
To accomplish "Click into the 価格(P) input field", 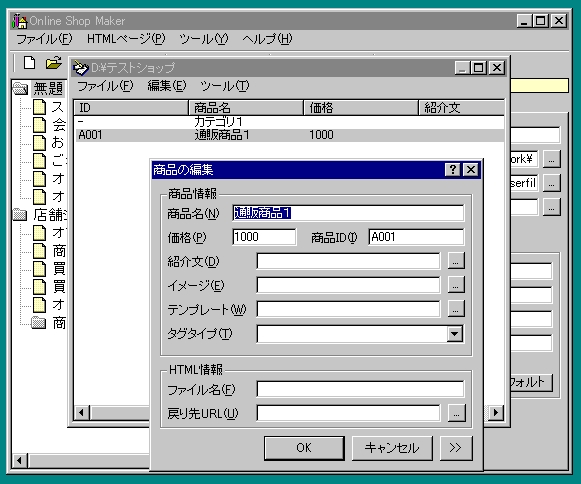I will pyautogui.click(x=264, y=237).
